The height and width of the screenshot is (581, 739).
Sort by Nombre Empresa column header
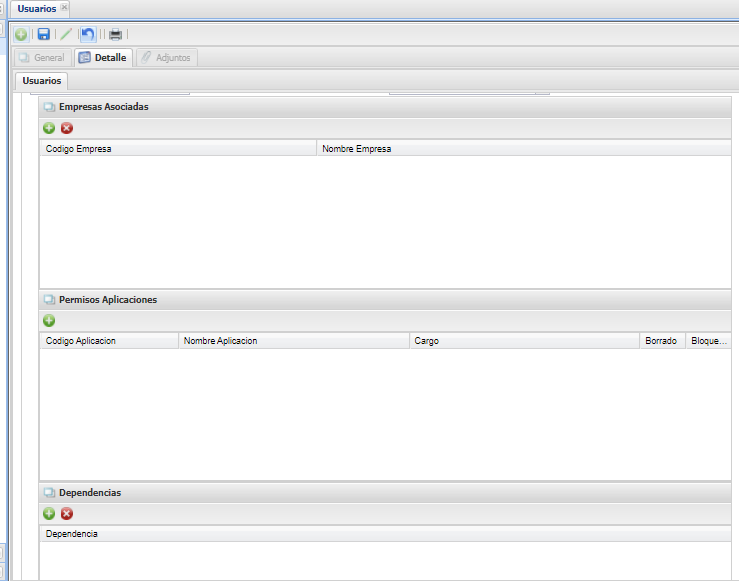click(523, 149)
